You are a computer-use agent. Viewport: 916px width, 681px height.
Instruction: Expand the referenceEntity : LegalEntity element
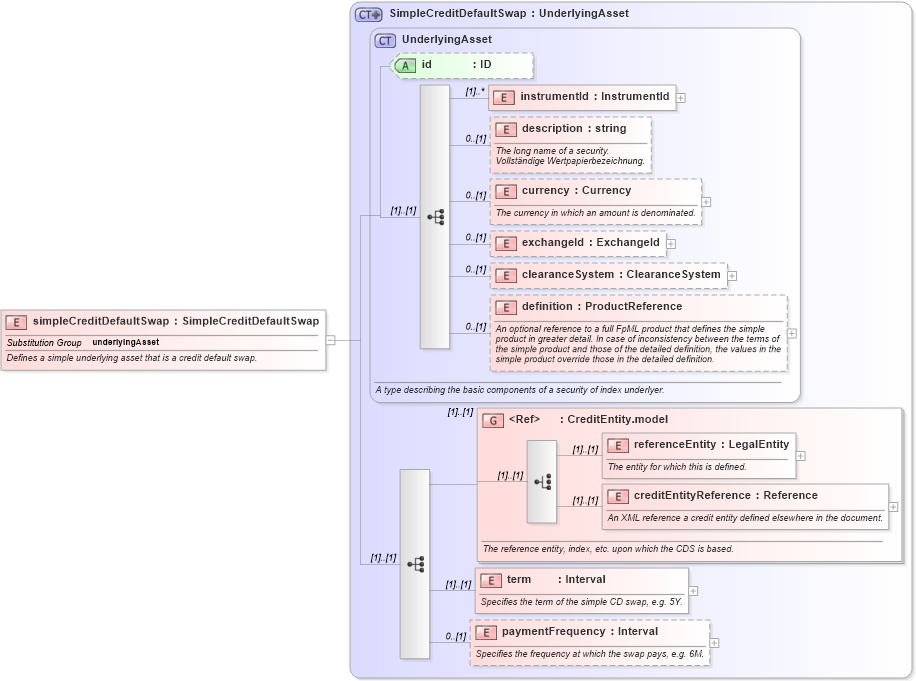pyautogui.click(x=800, y=456)
